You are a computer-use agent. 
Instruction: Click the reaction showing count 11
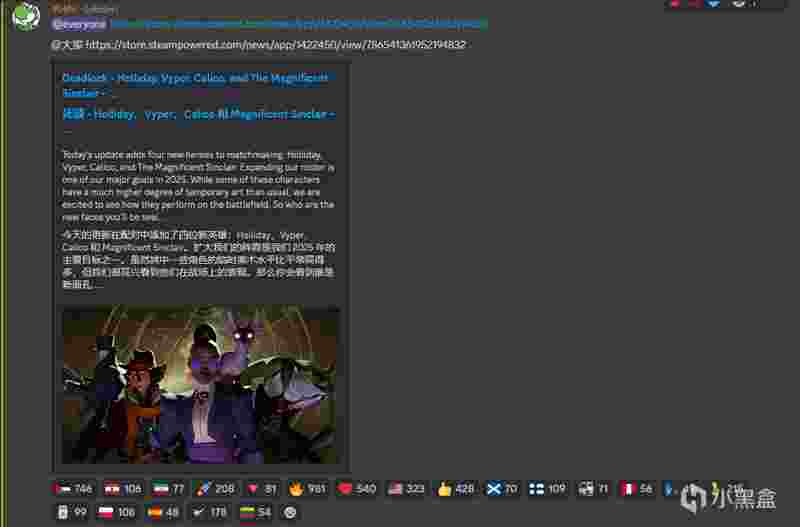(x=593, y=489)
